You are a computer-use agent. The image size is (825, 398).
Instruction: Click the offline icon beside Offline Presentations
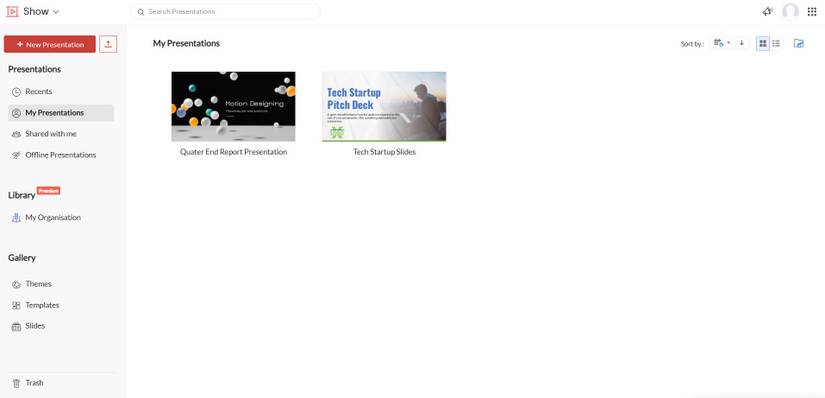(16, 155)
